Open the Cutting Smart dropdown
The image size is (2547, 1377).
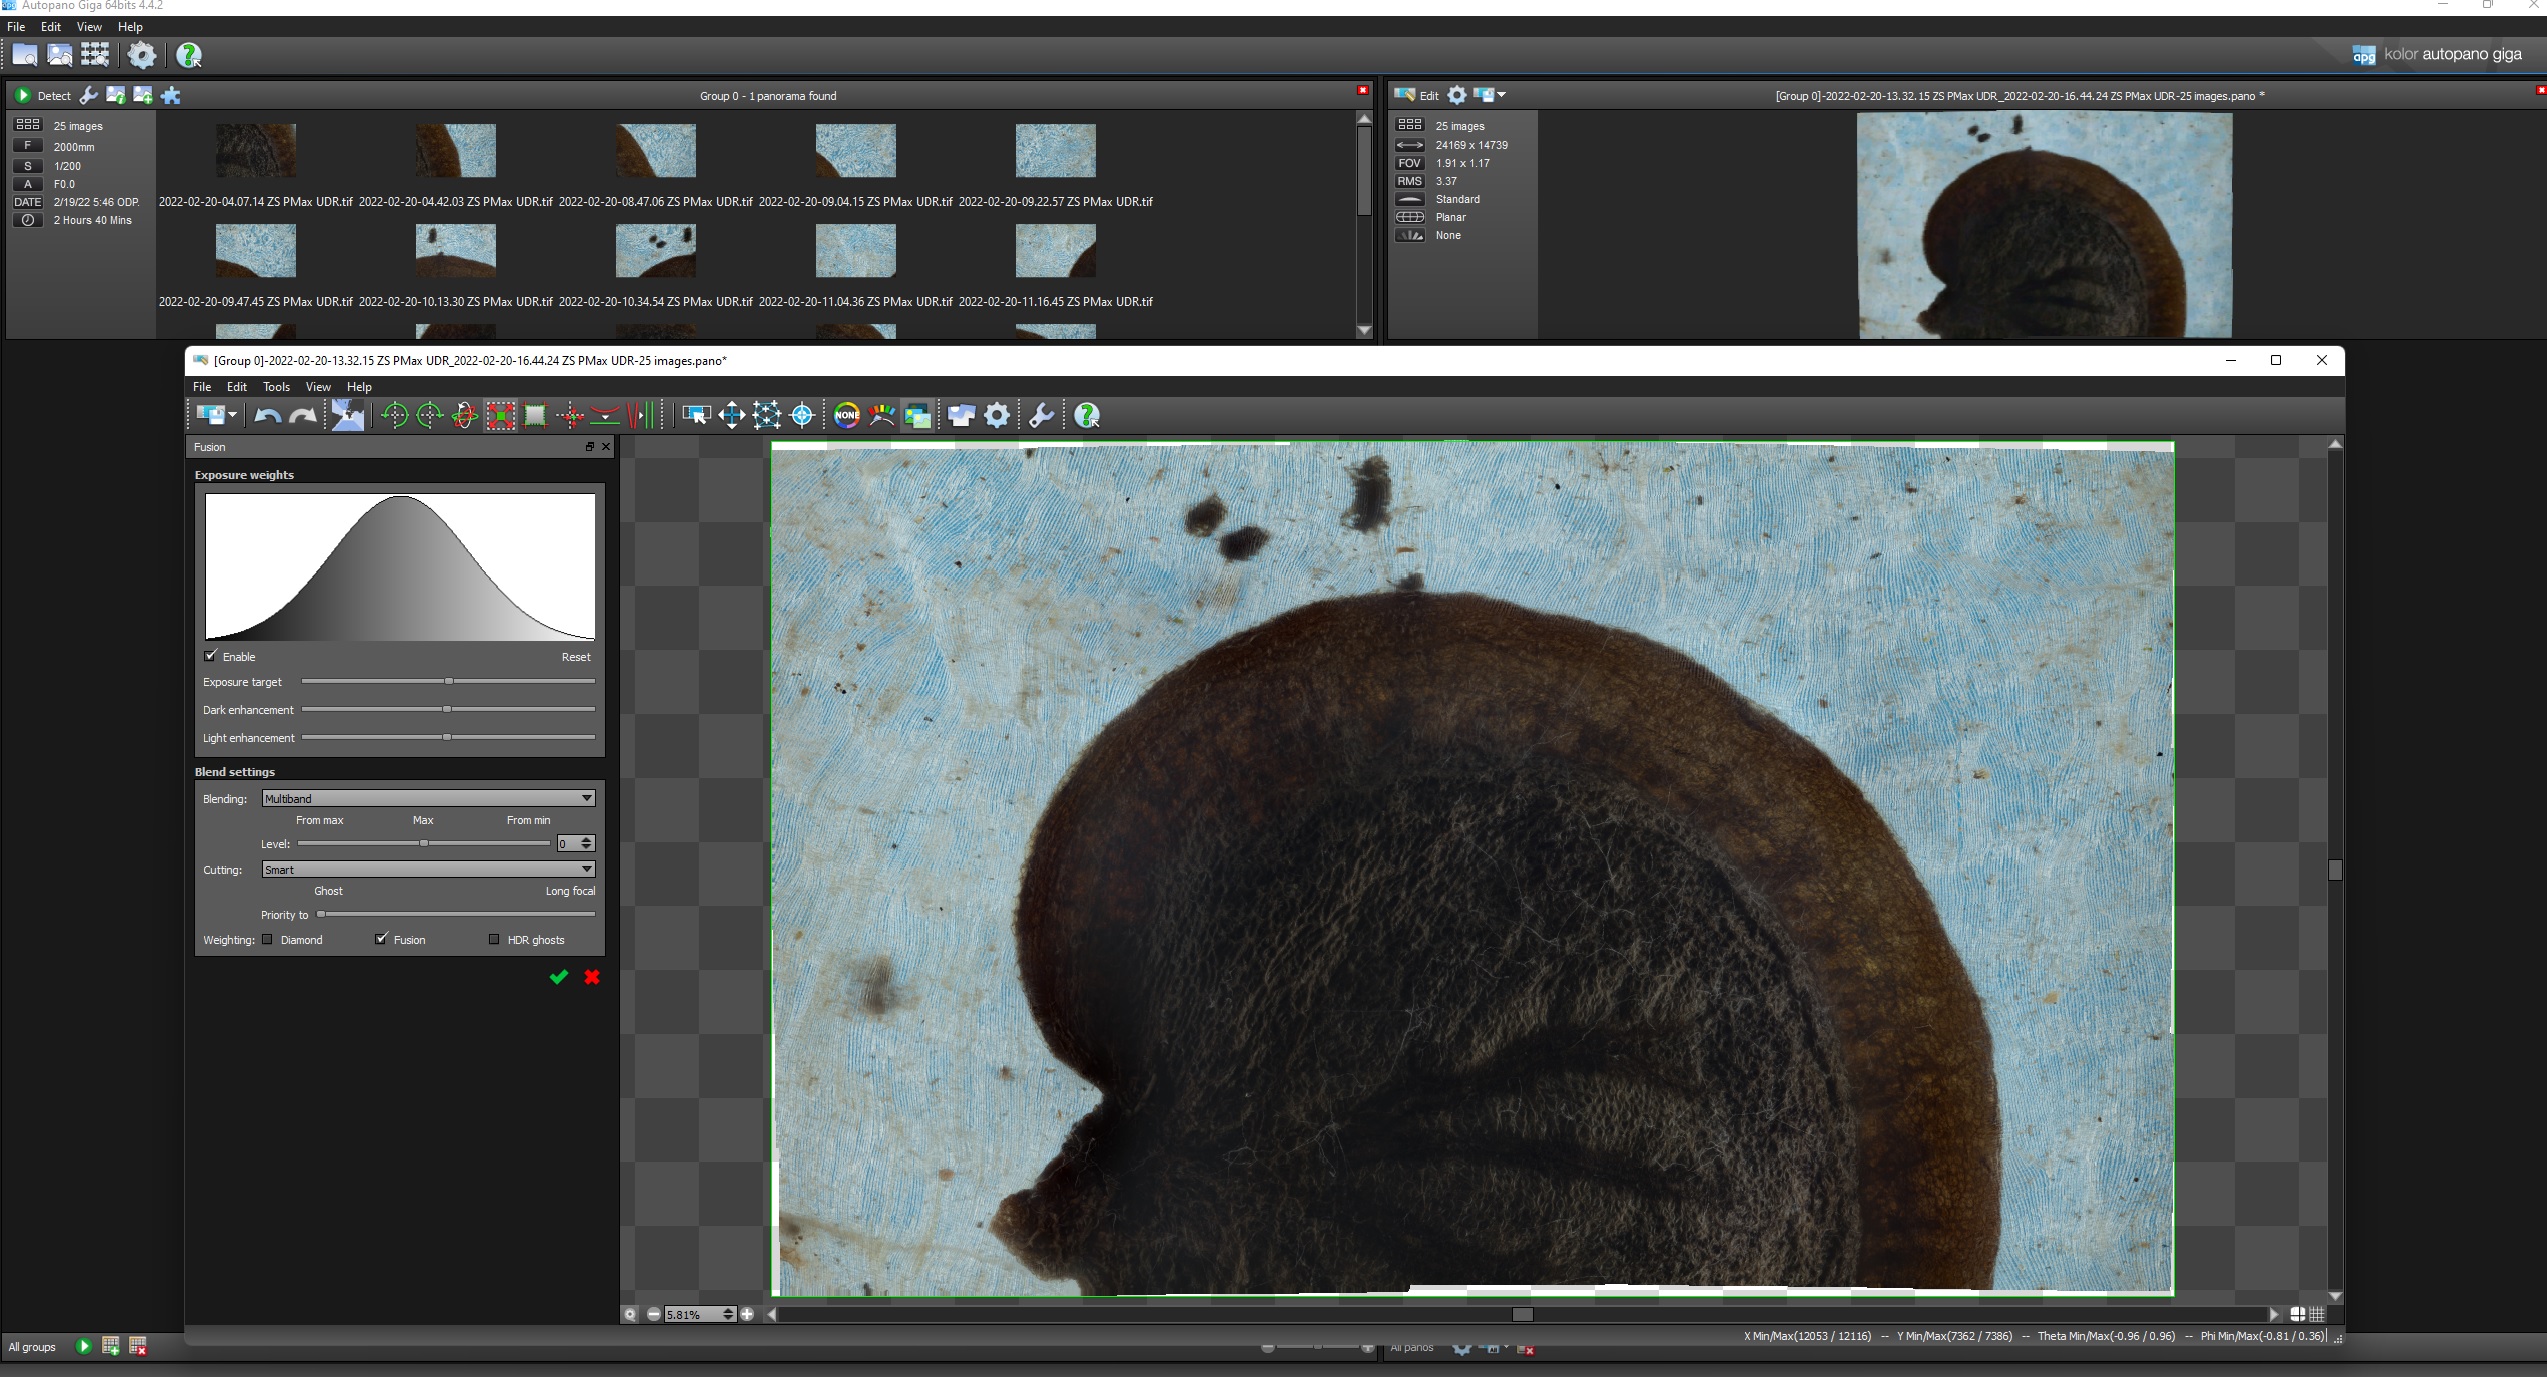click(x=428, y=869)
